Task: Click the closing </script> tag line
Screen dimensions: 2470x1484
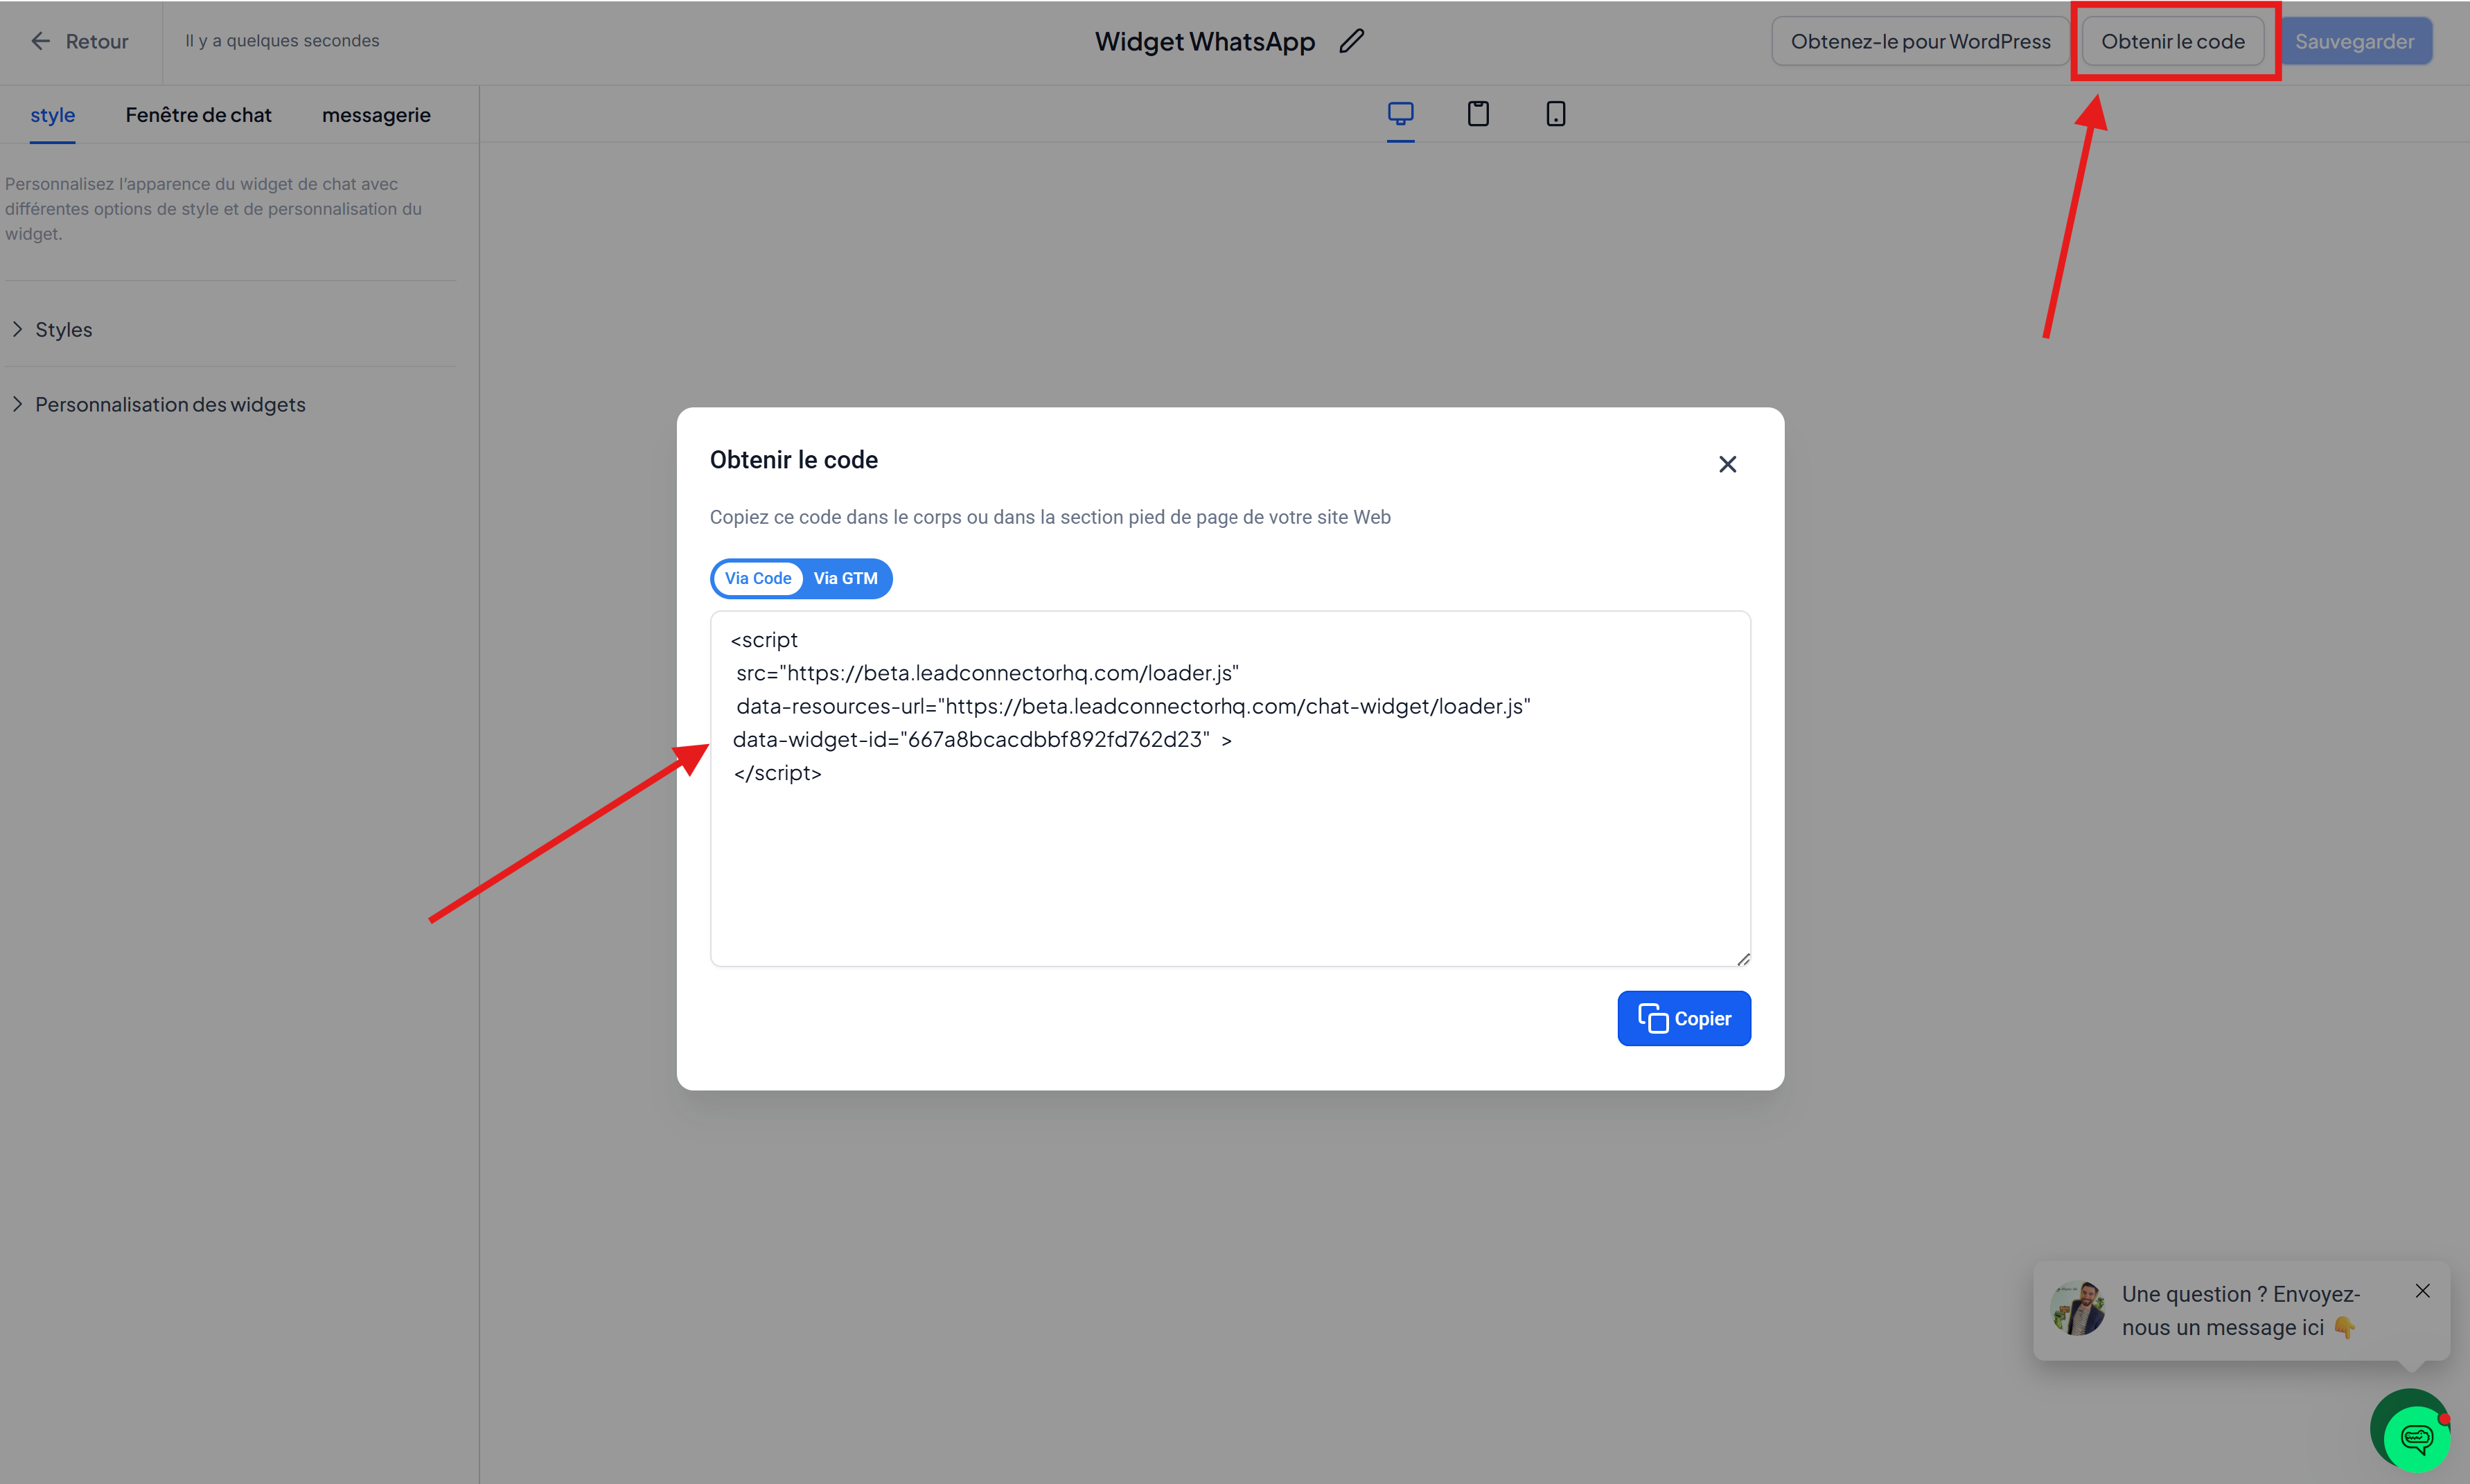Action: tap(777, 773)
